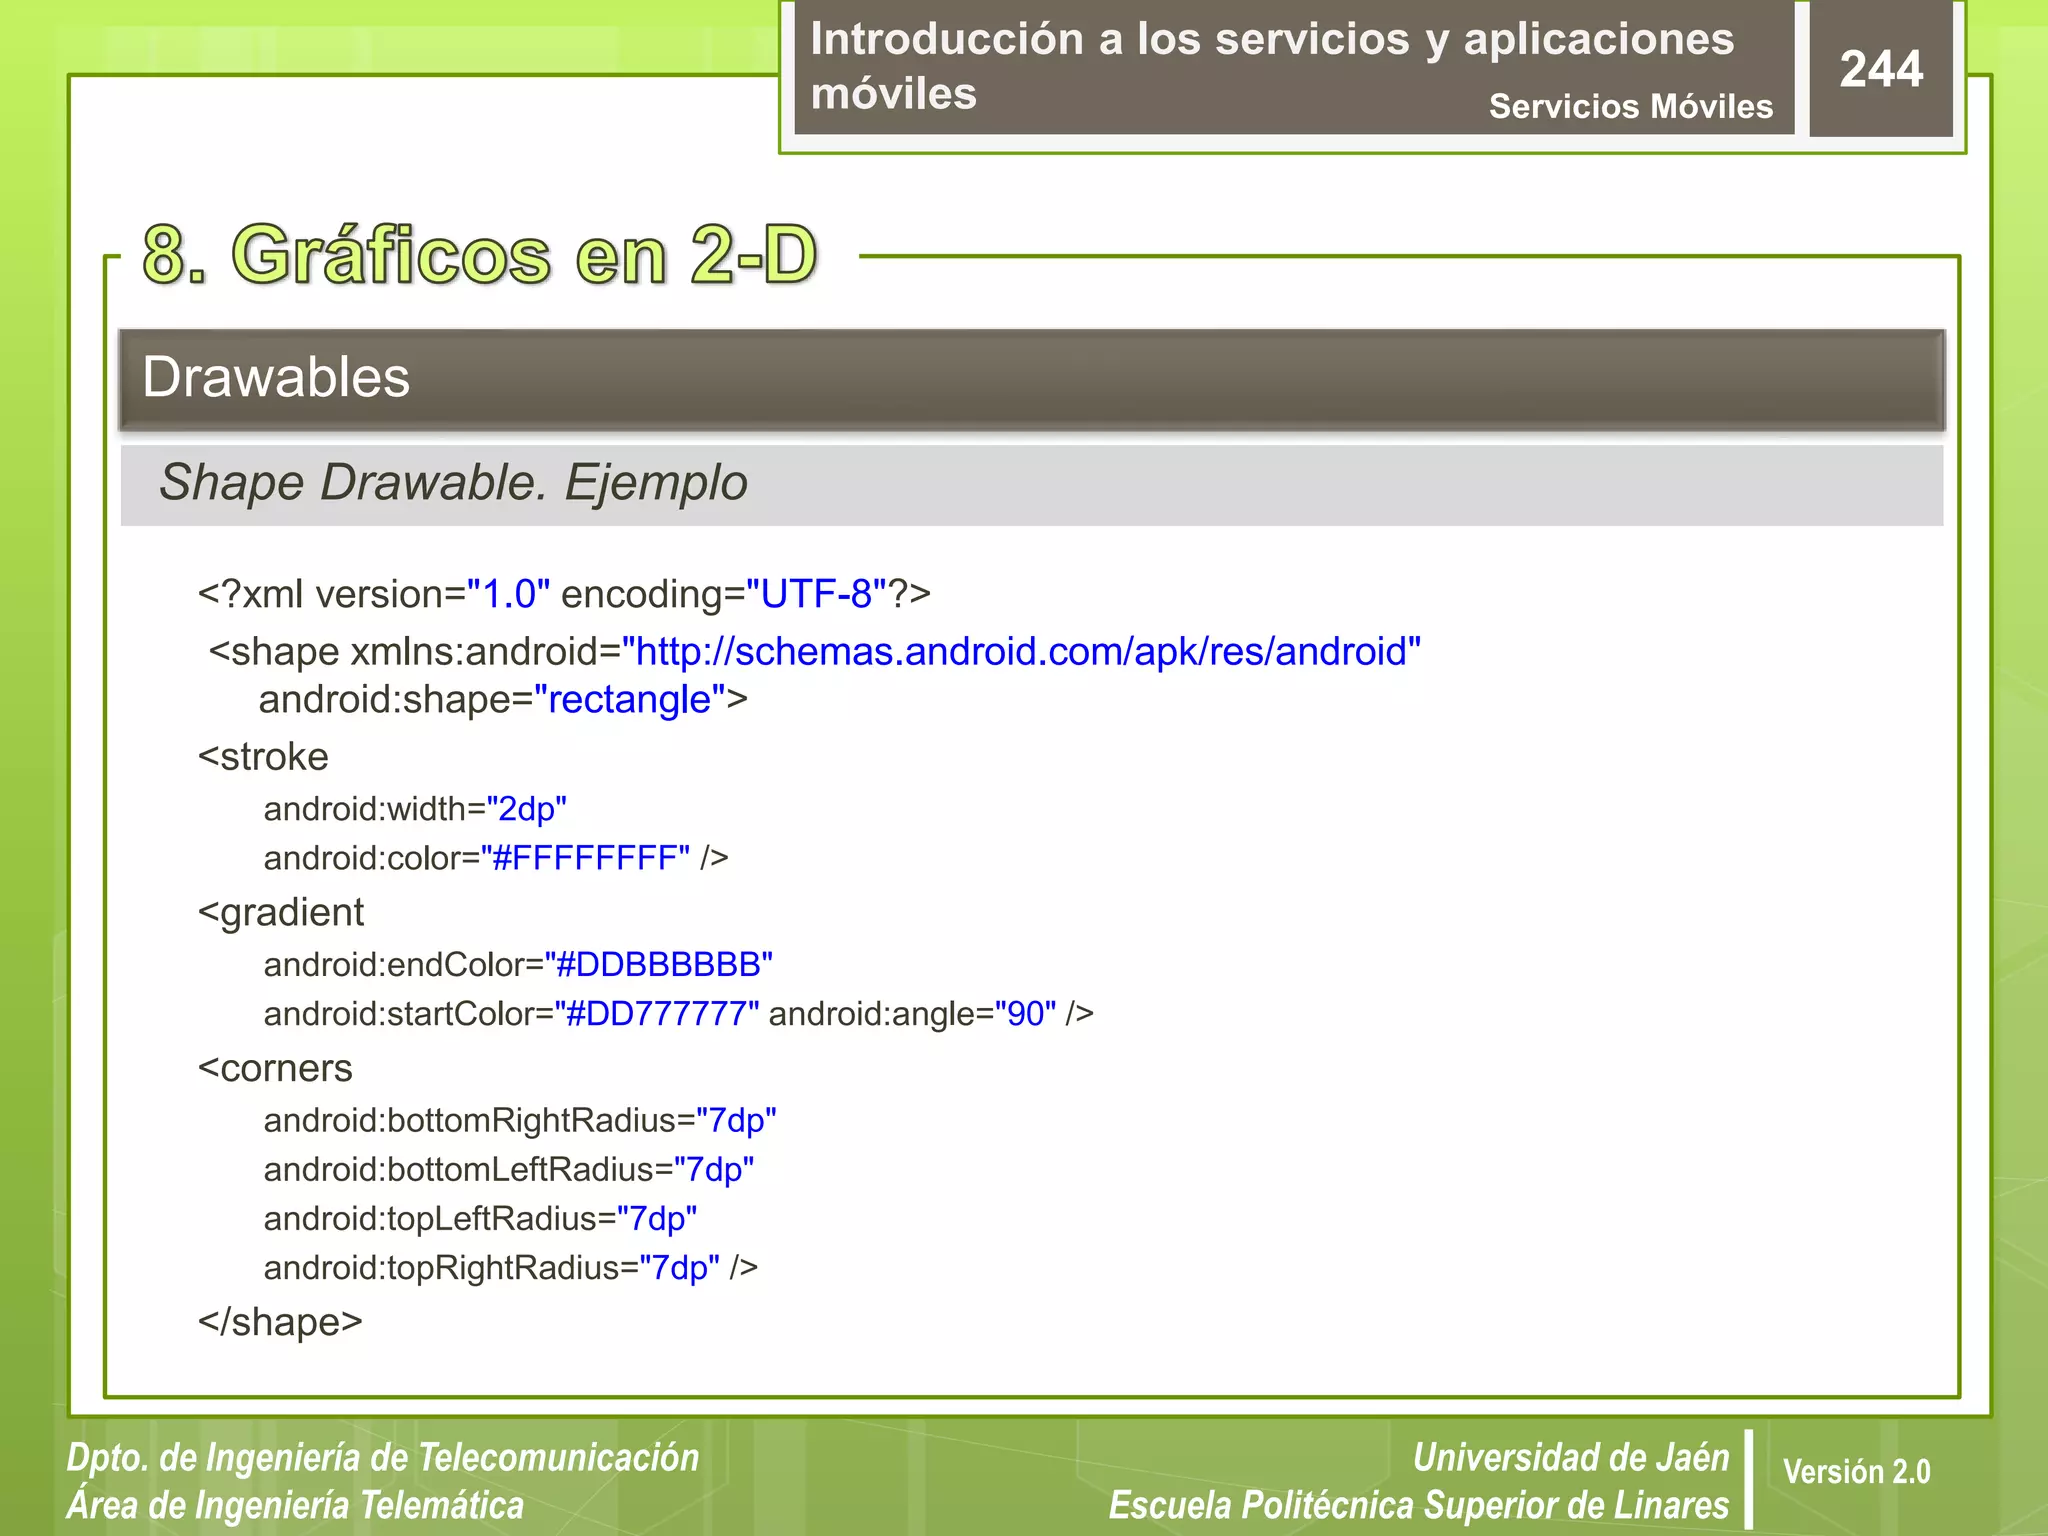Click the android:width="2dp" attribute

coord(415,808)
